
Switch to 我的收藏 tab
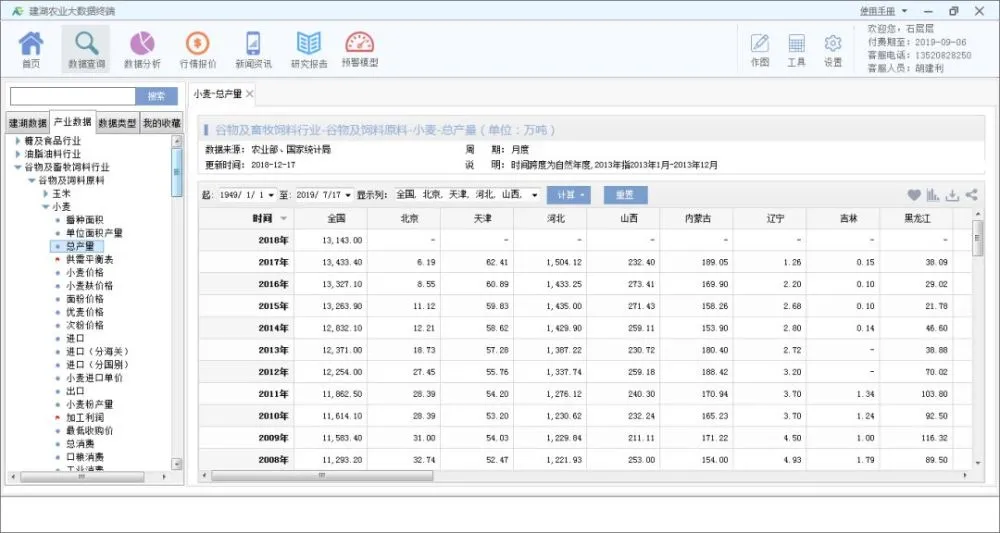(161, 123)
